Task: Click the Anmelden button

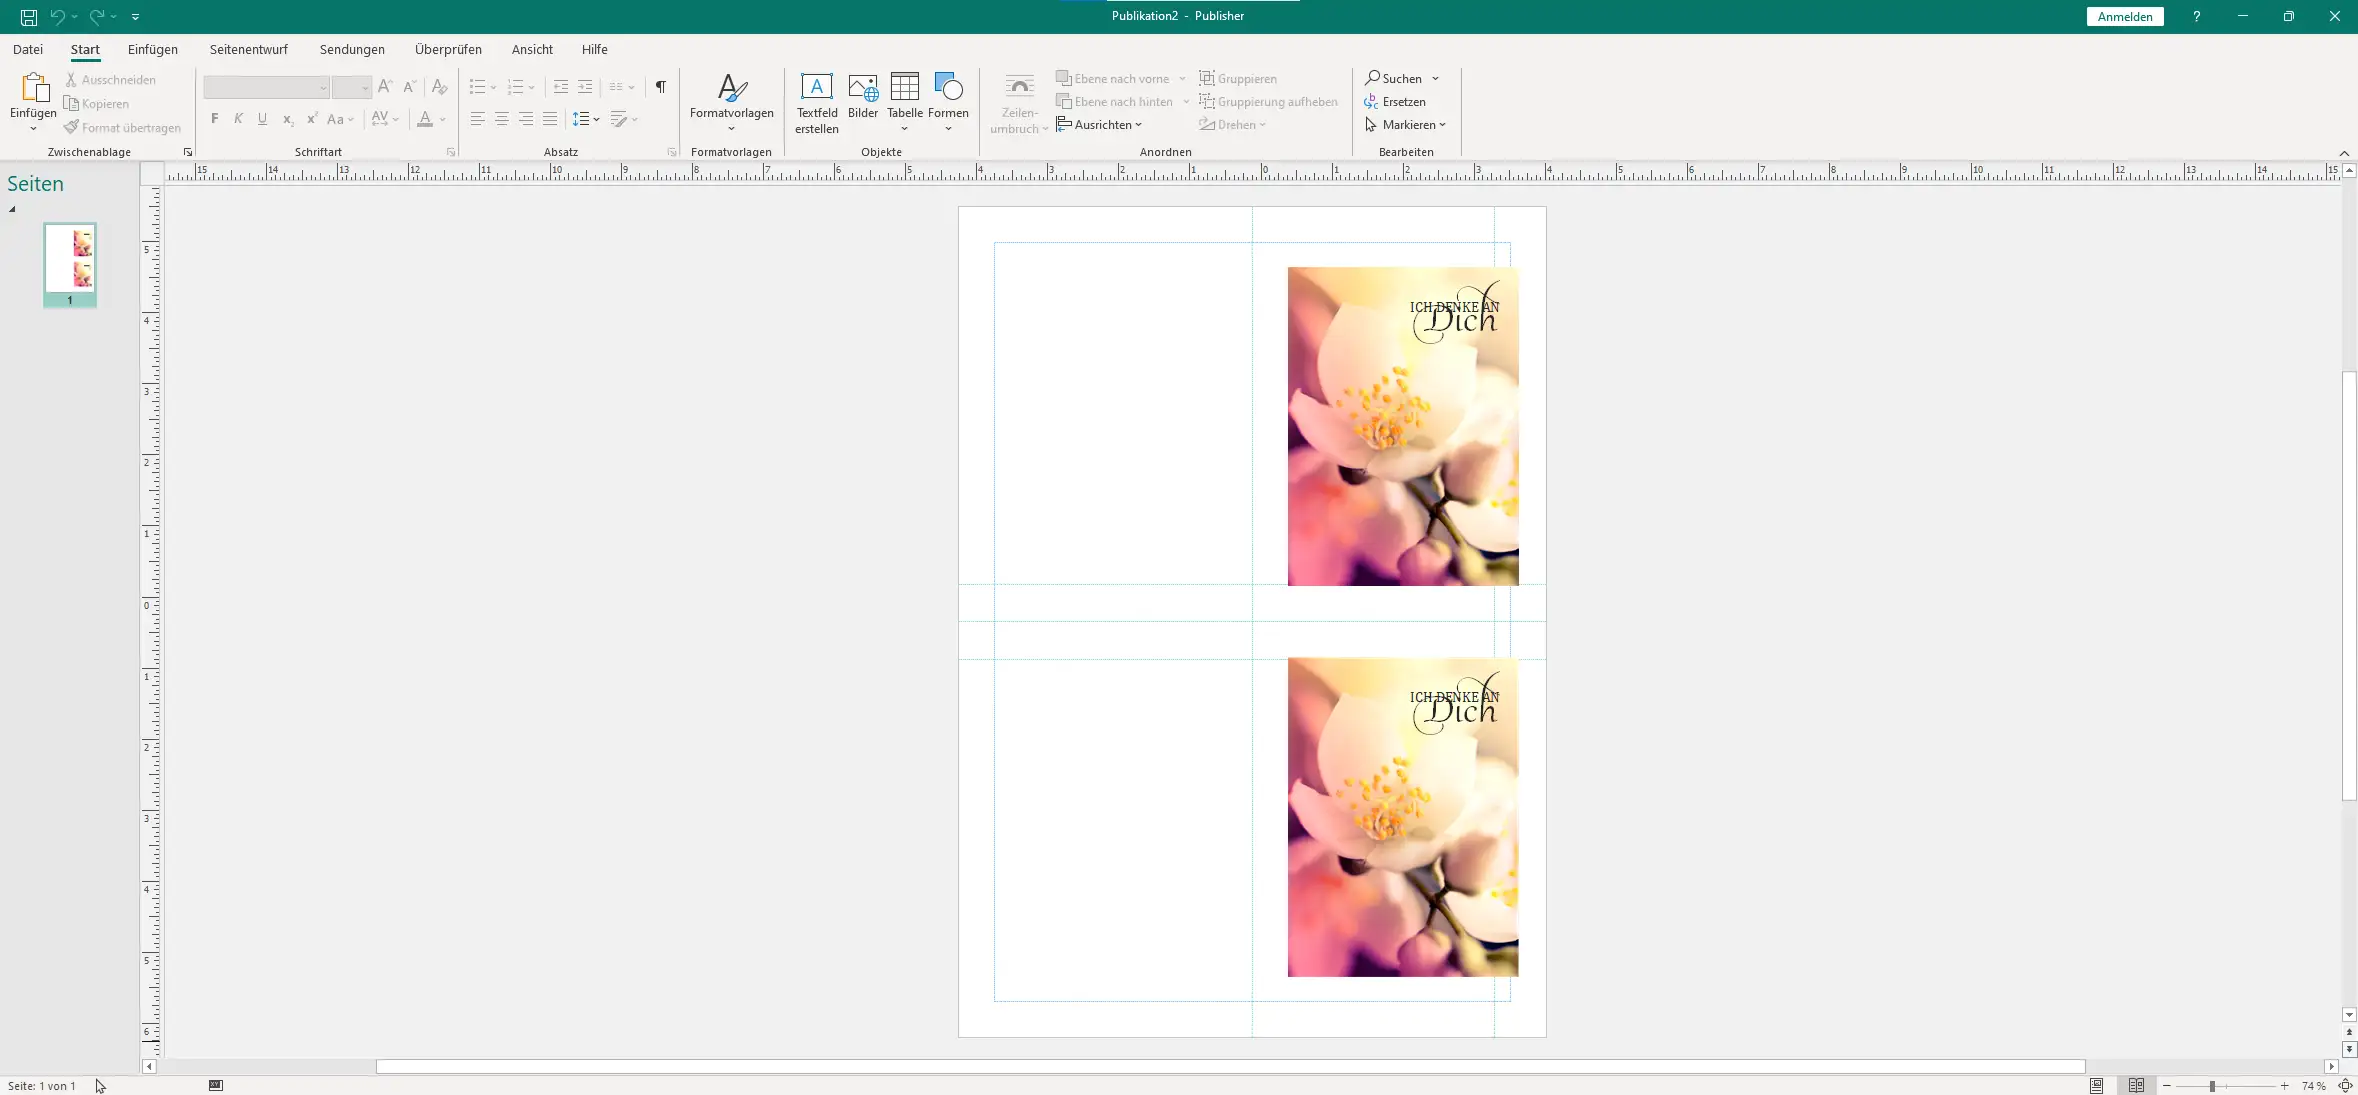Action: coord(2124,17)
